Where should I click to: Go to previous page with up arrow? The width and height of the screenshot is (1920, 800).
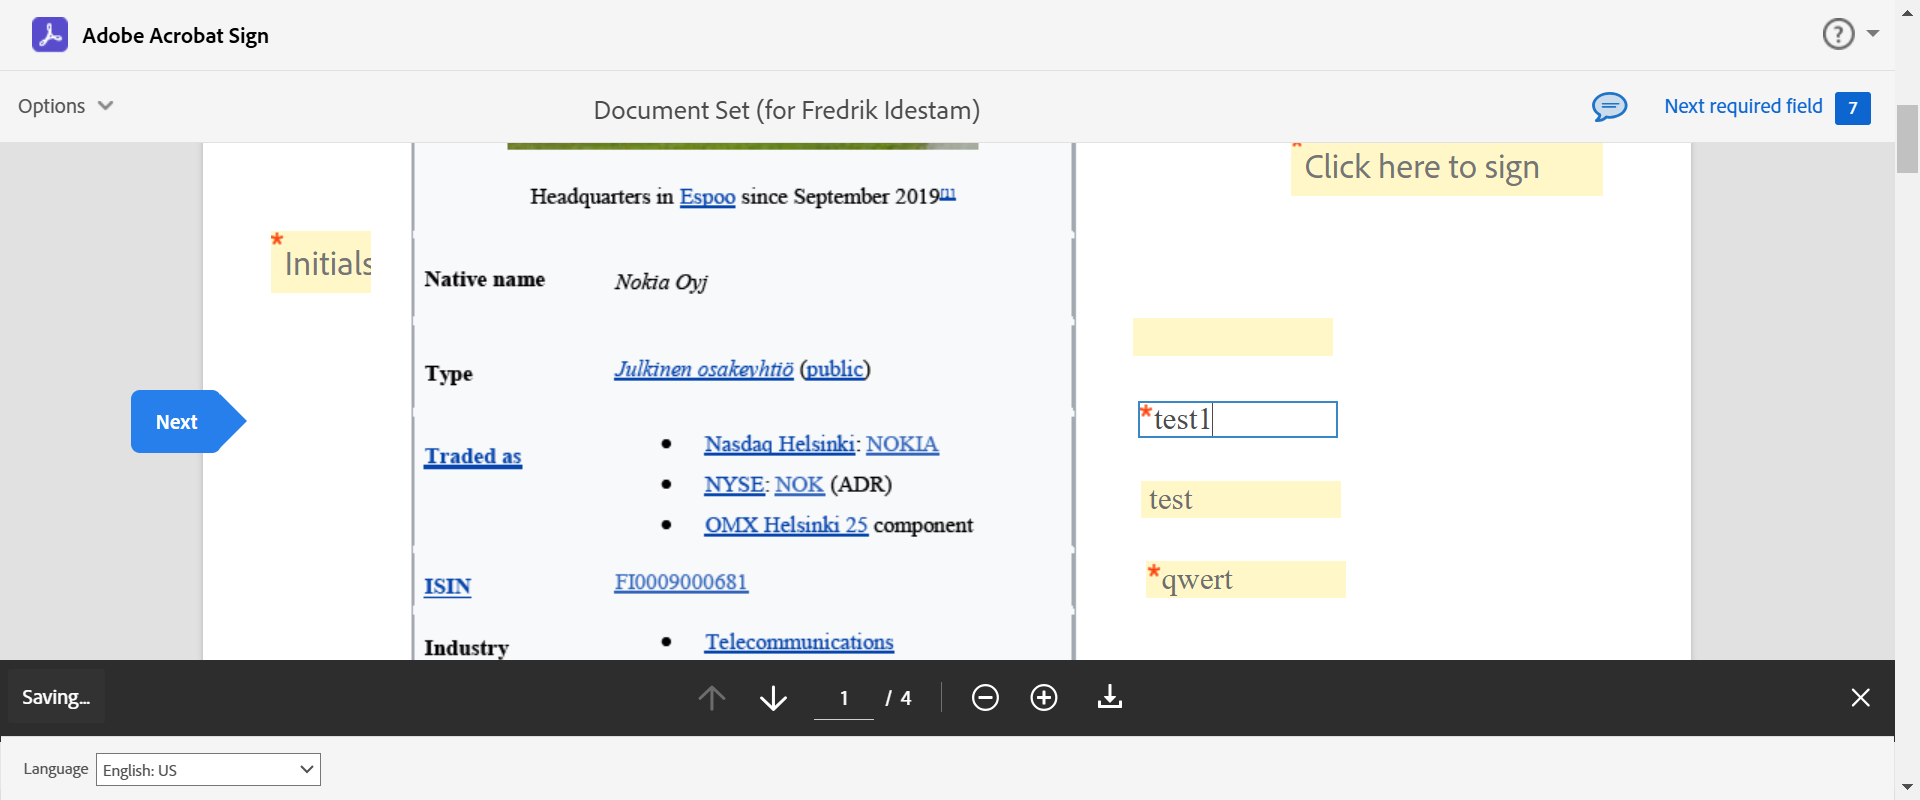coord(712,698)
